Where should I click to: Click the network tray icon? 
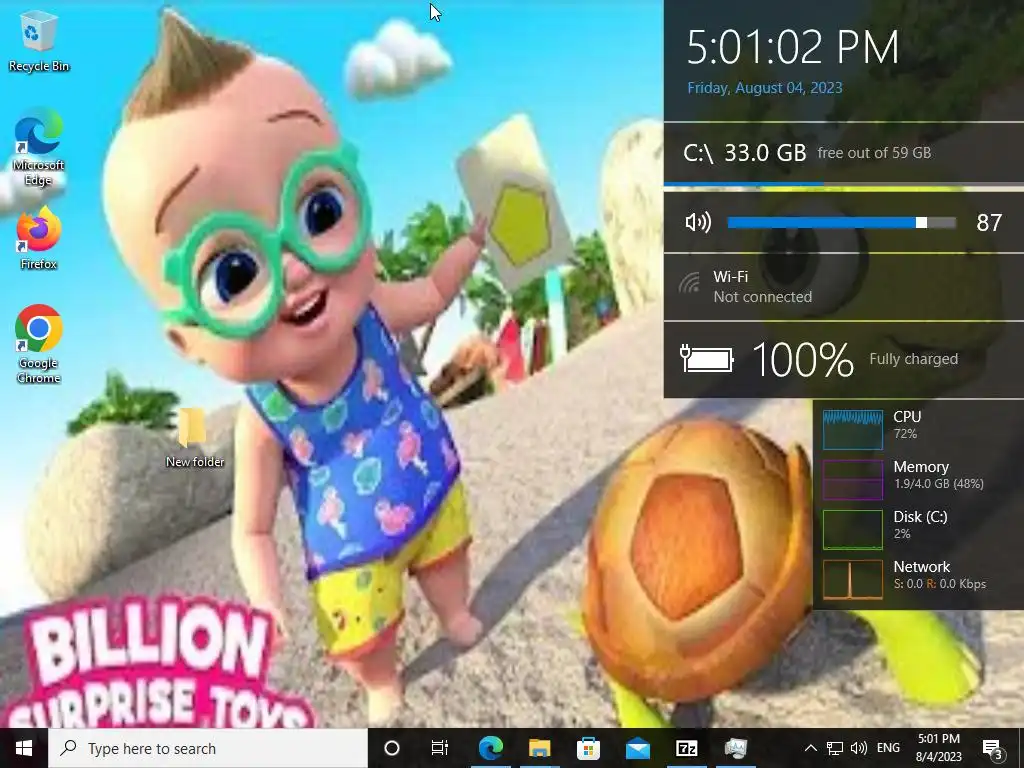click(x=835, y=748)
